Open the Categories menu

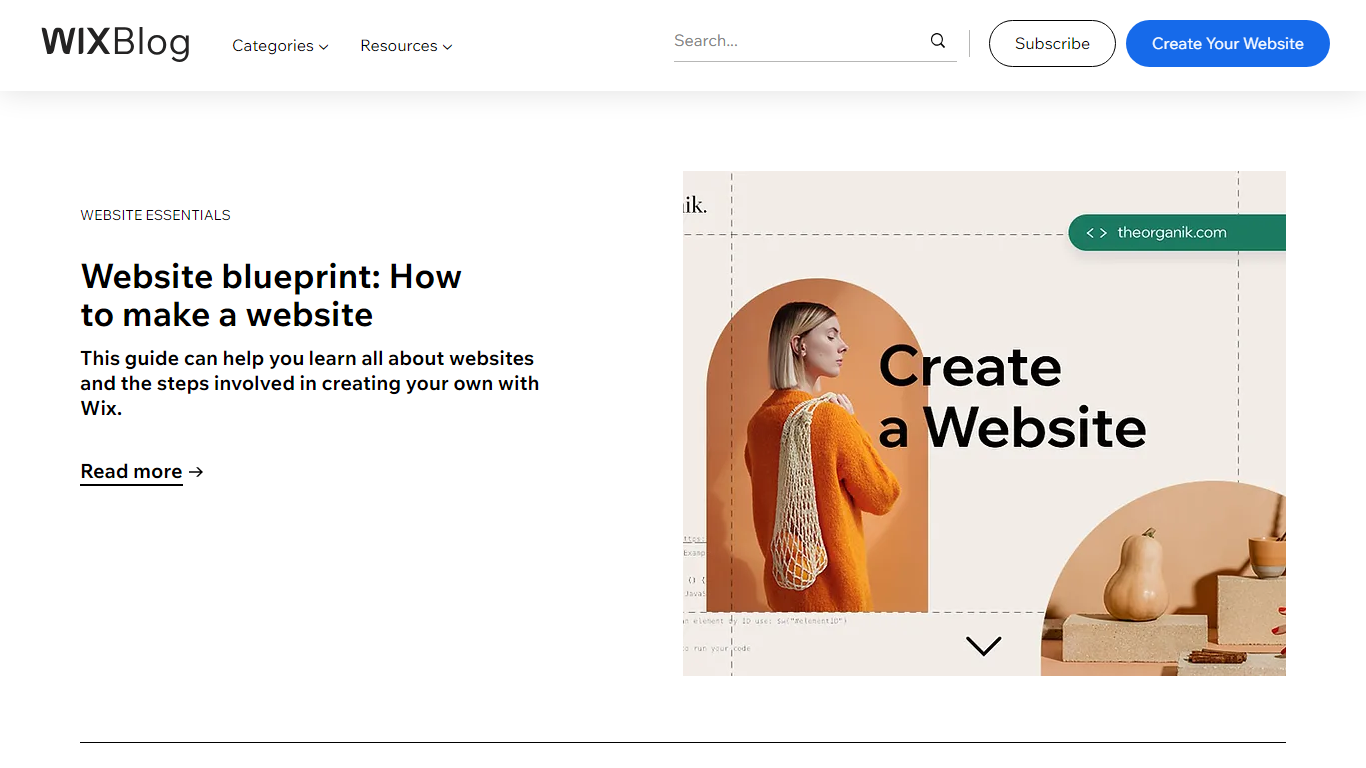point(273,46)
